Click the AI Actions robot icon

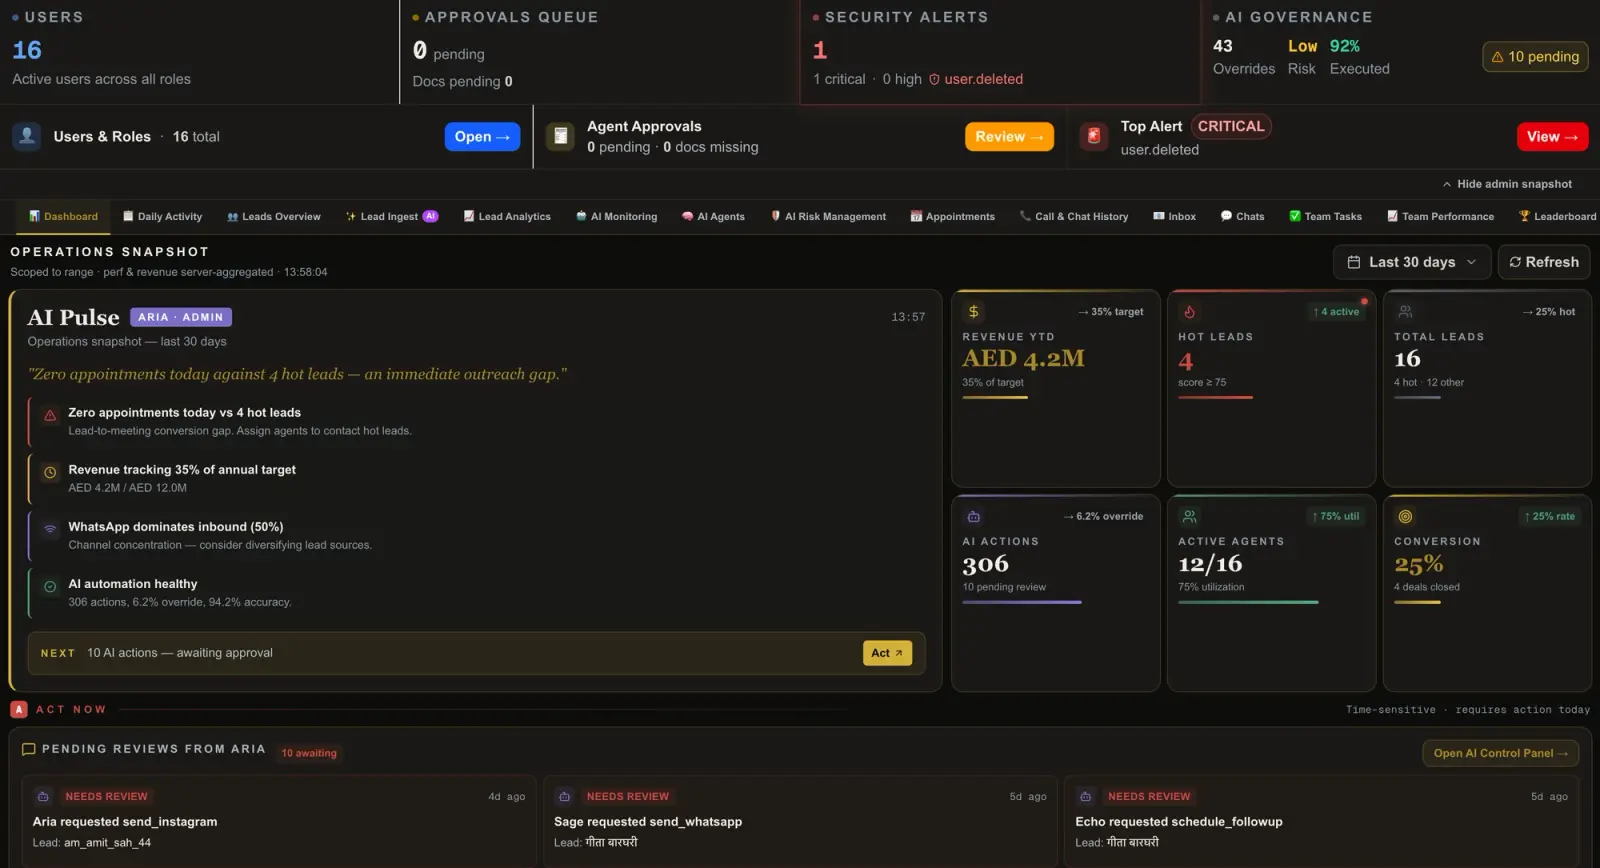pos(973,517)
